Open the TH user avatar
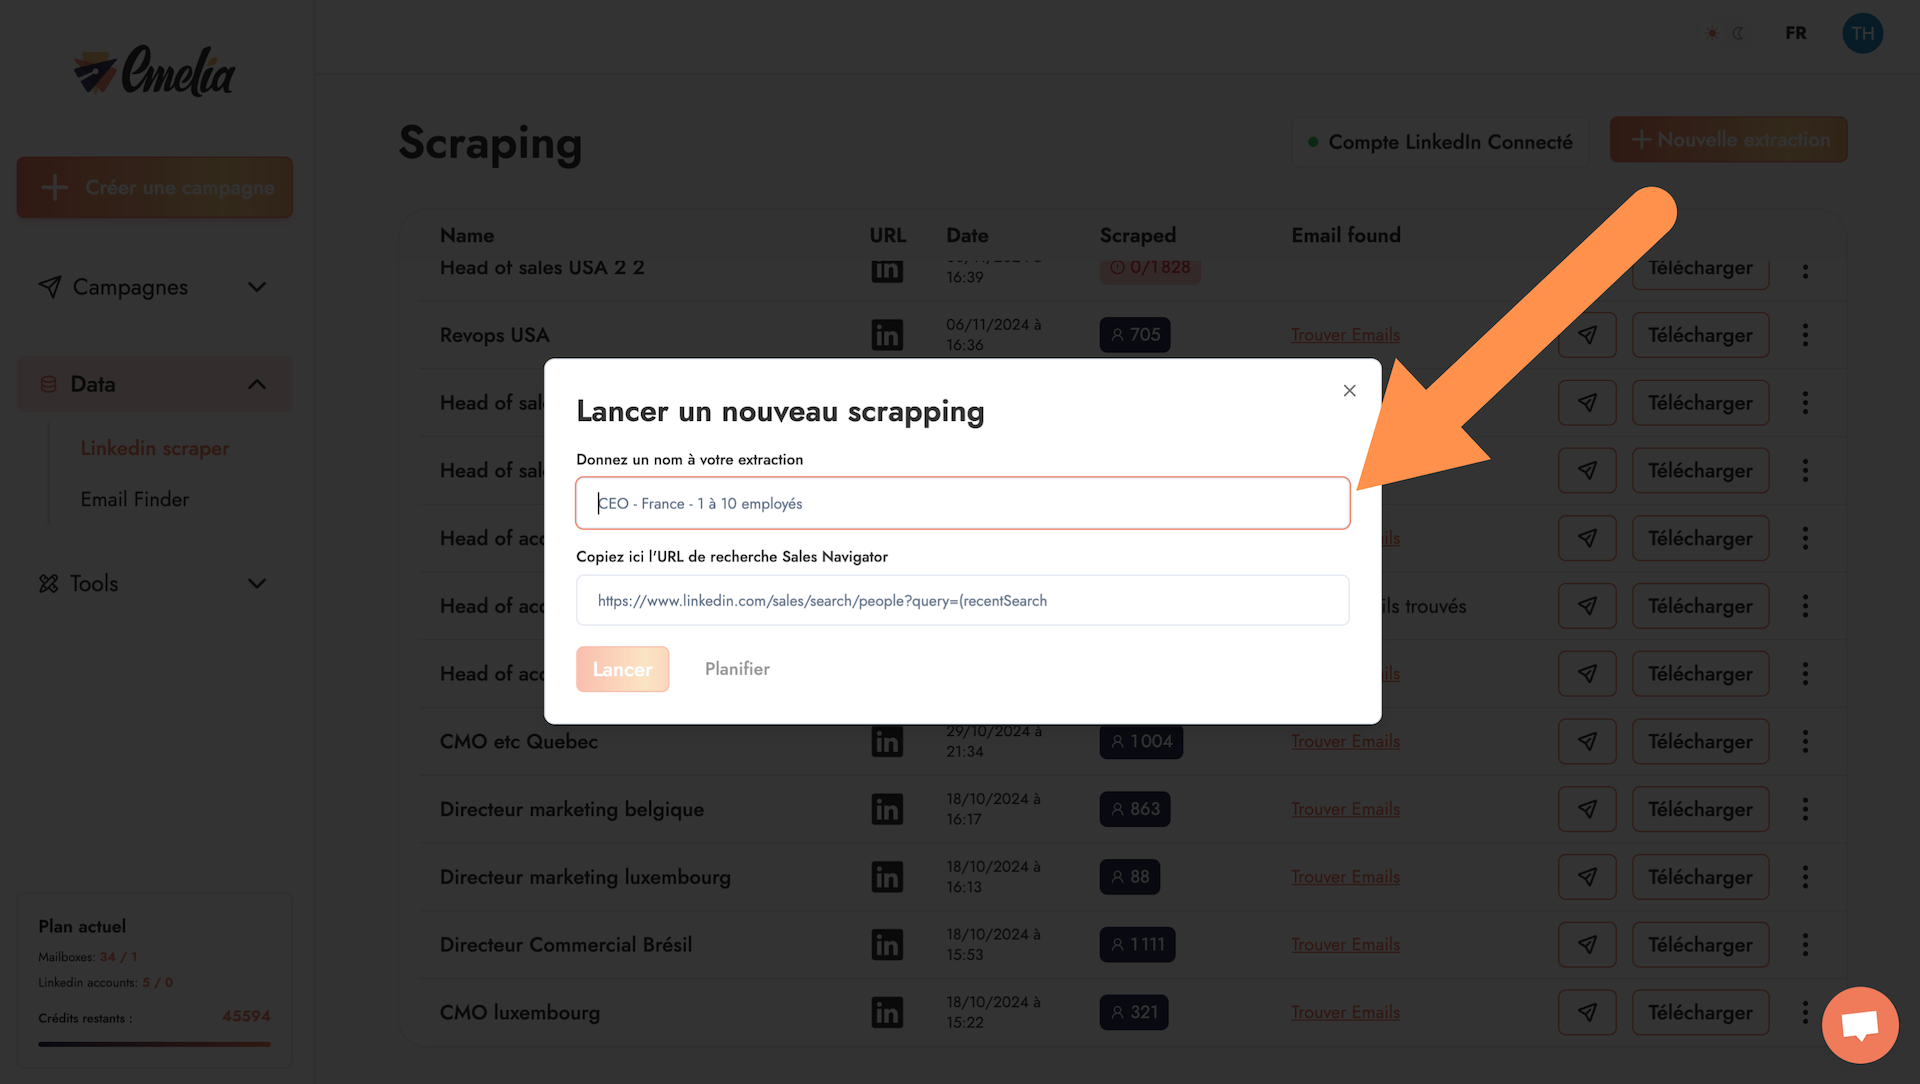Screen dimensions: 1920x1084 (1862, 33)
